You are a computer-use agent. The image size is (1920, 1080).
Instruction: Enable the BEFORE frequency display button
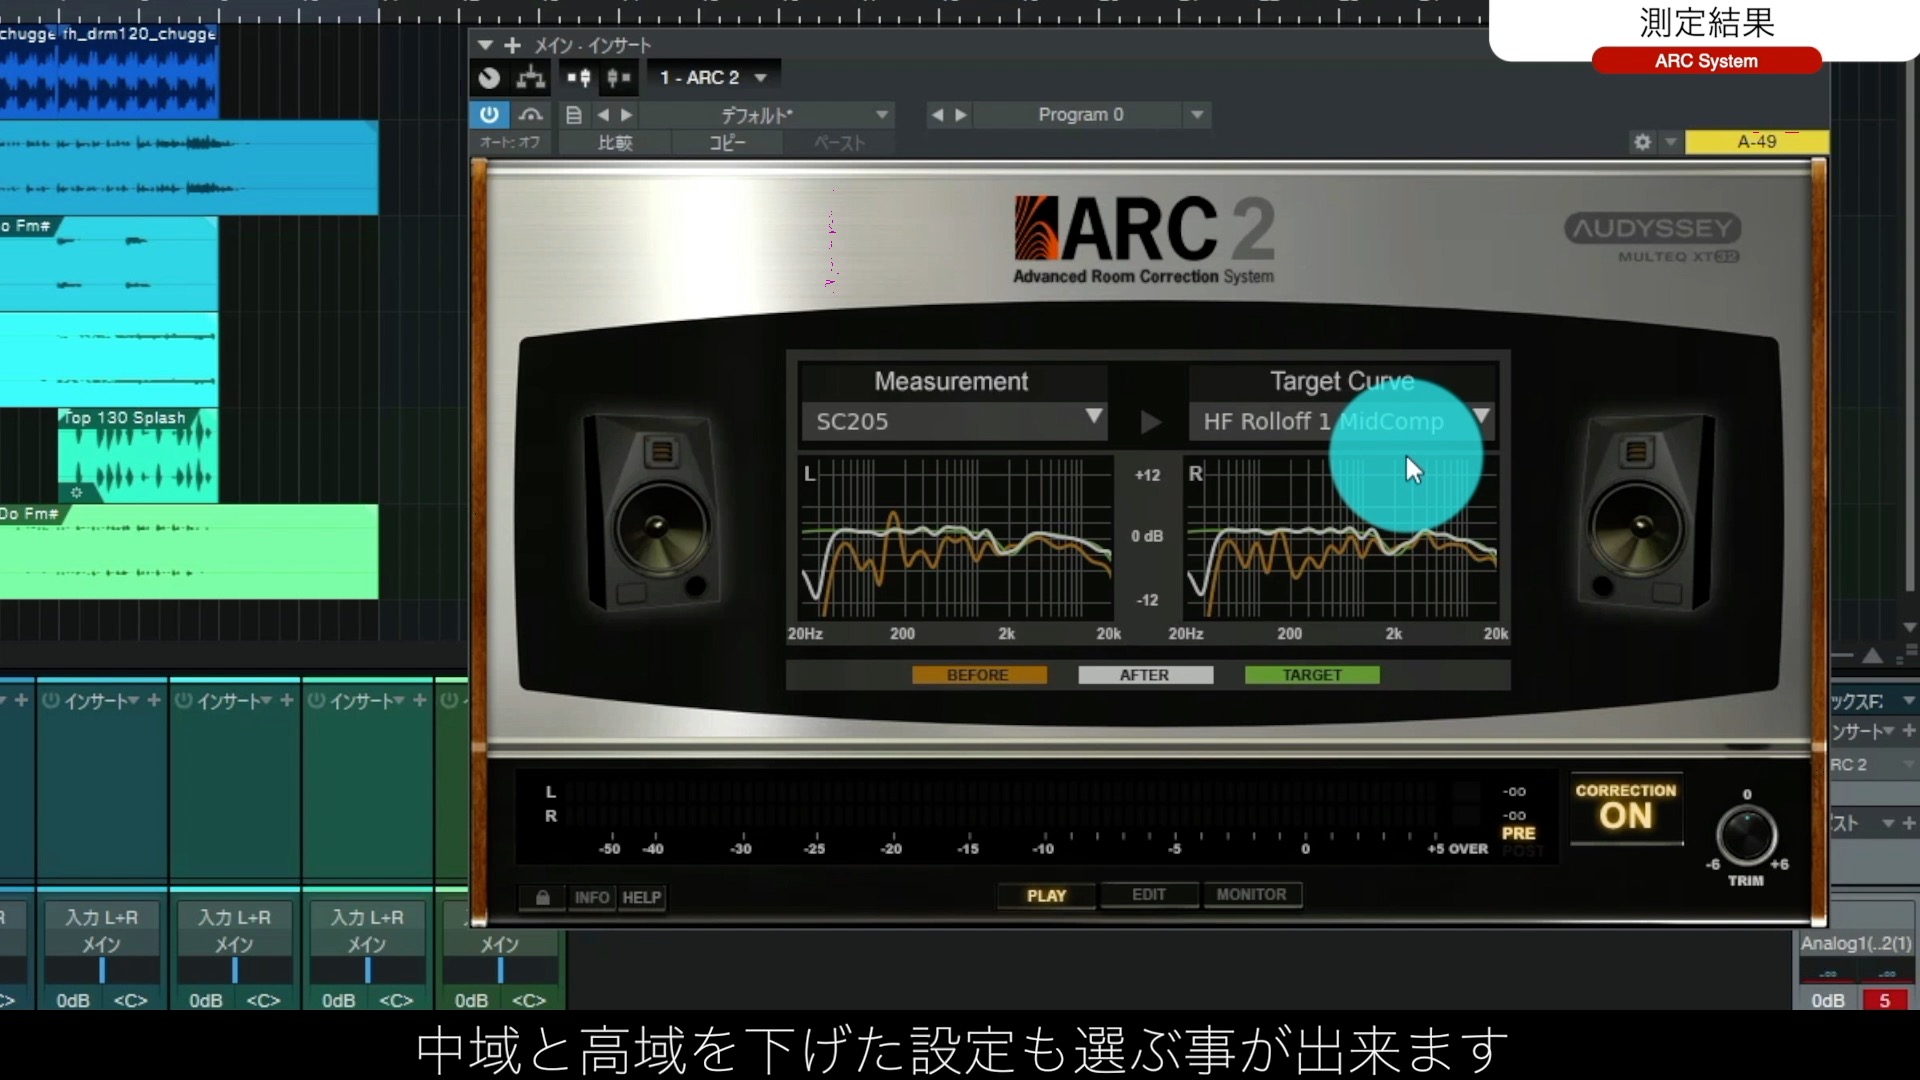(977, 674)
